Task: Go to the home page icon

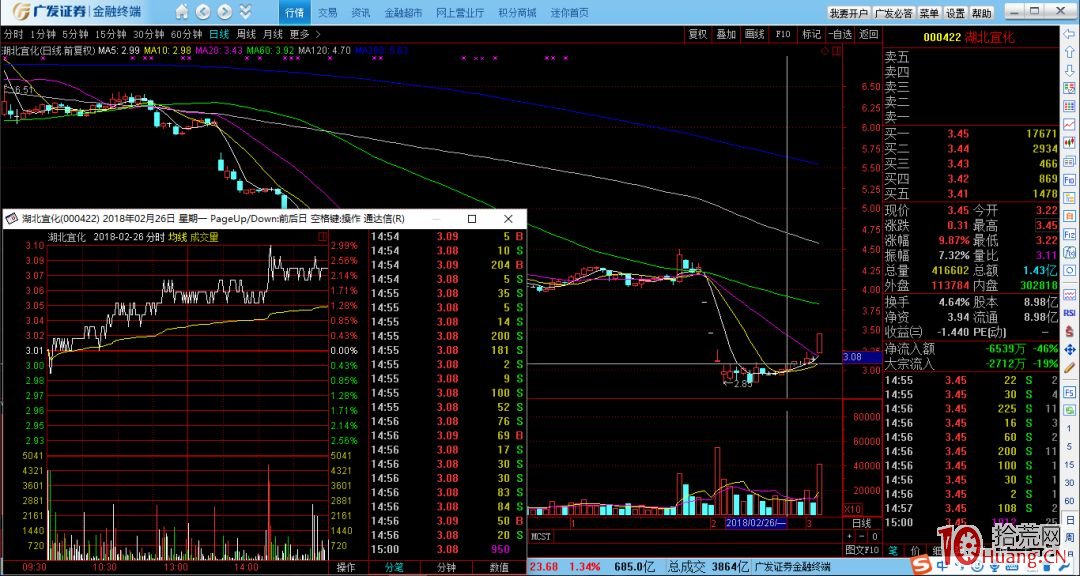Action: point(181,12)
